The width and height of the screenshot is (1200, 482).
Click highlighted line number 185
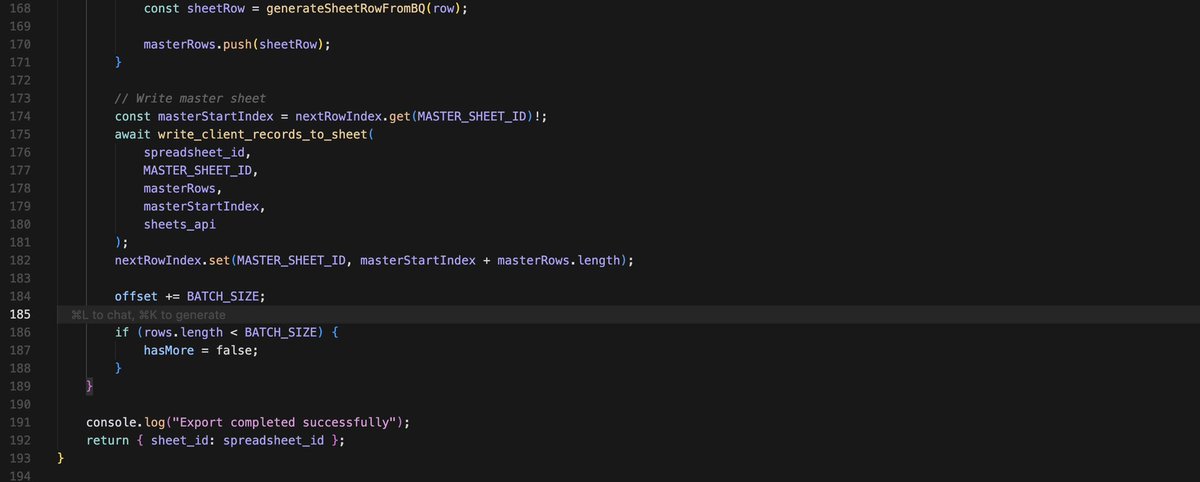pos(18,314)
